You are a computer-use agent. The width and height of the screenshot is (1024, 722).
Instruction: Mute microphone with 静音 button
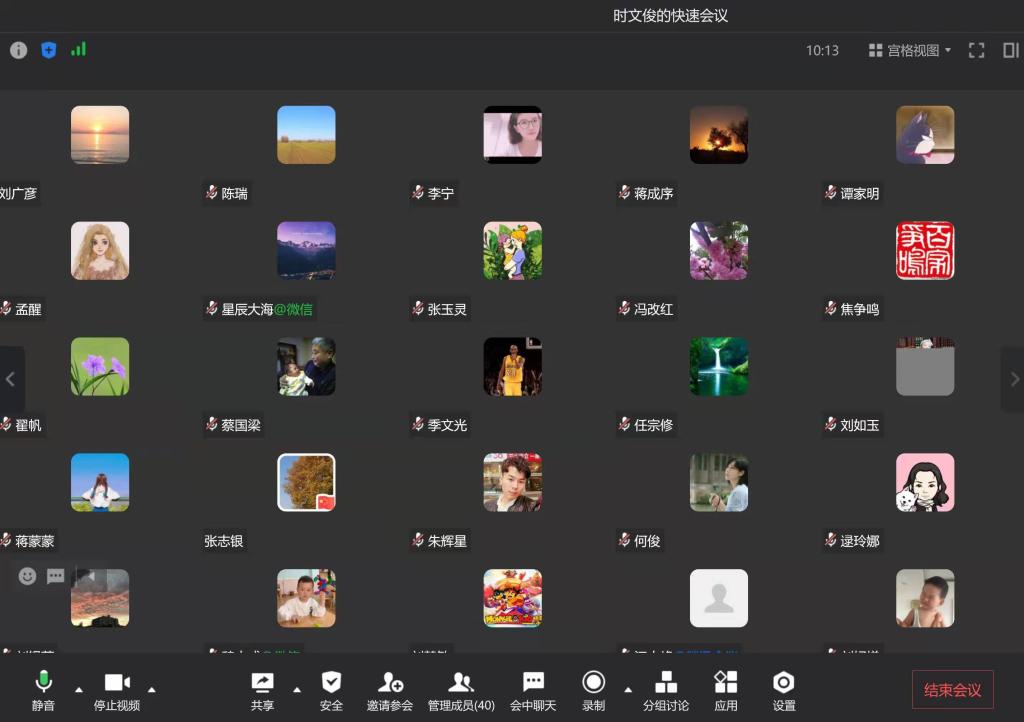coord(43,690)
